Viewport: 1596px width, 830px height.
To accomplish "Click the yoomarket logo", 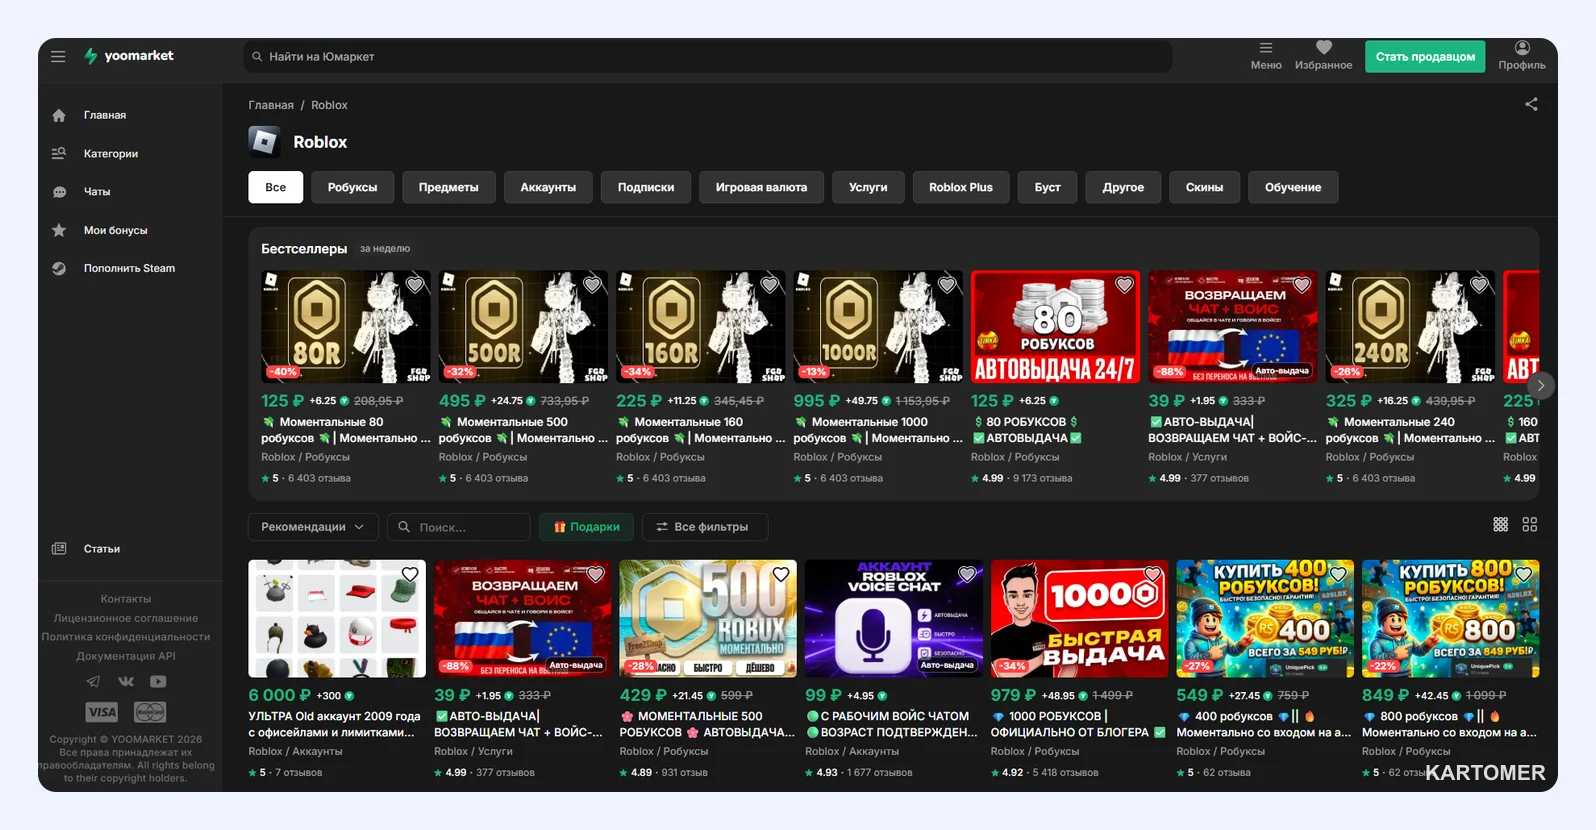I will [129, 56].
